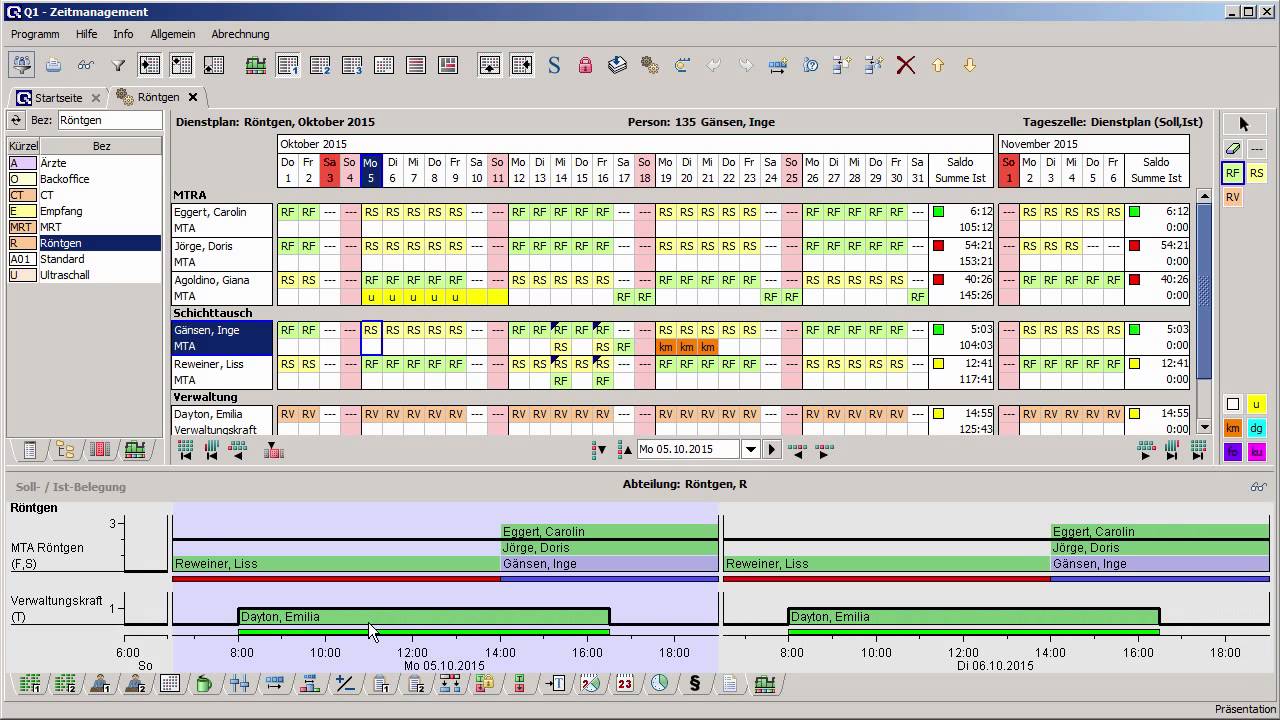1280x720 pixels.
Task: Toggle the people funnel button at toolbar start
Action: 22,65
